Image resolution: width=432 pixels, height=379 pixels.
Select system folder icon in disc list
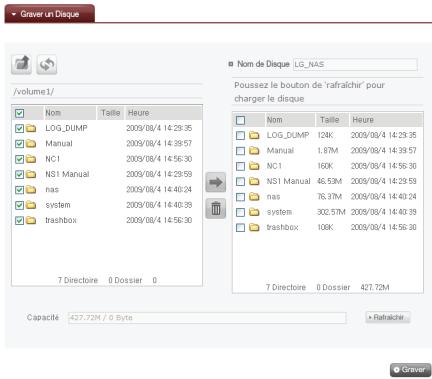pos(254,212)
